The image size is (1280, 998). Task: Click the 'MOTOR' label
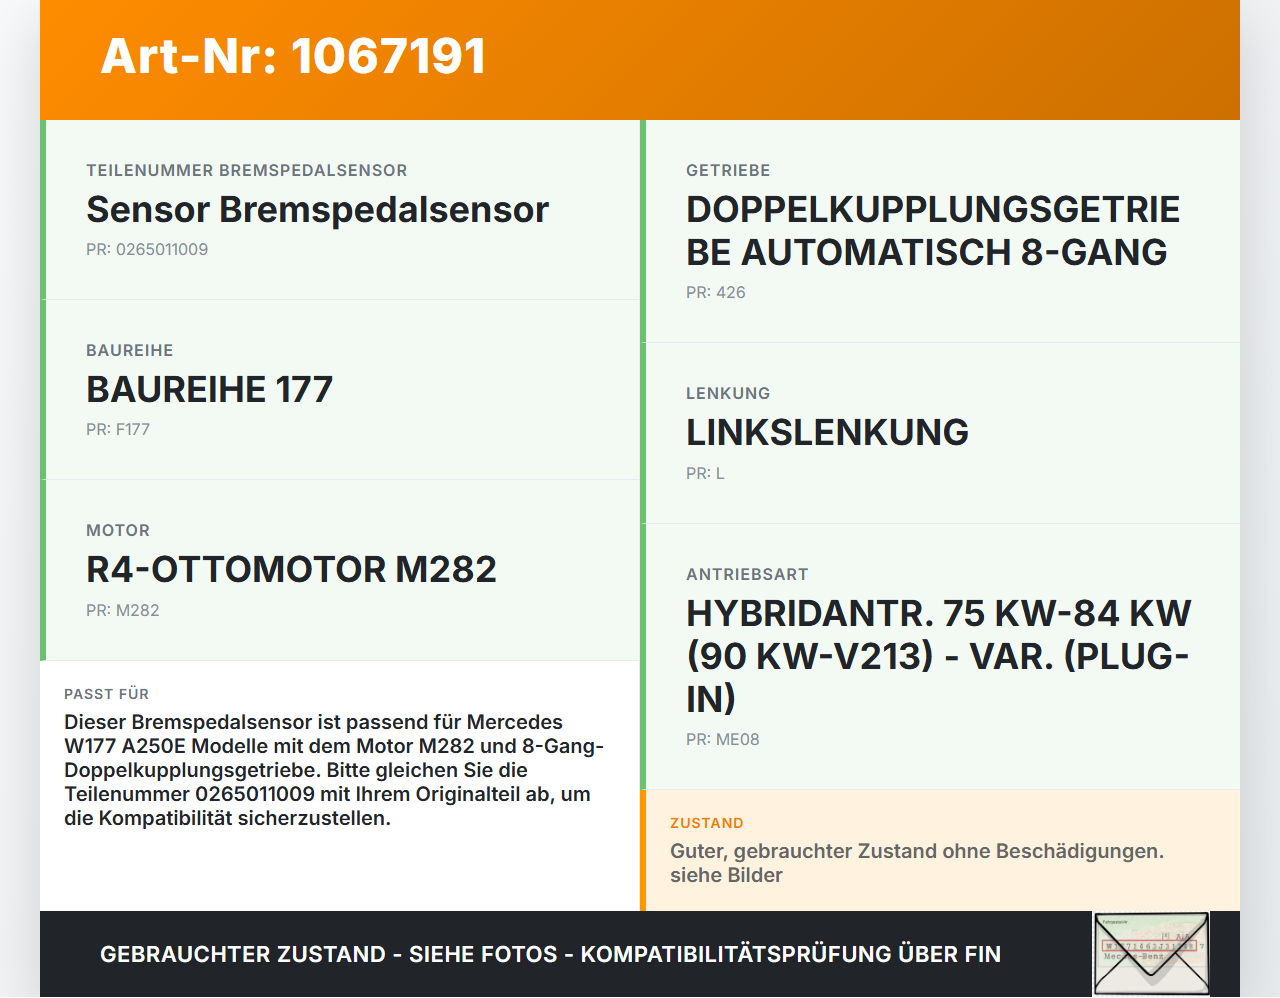point(118,531)
